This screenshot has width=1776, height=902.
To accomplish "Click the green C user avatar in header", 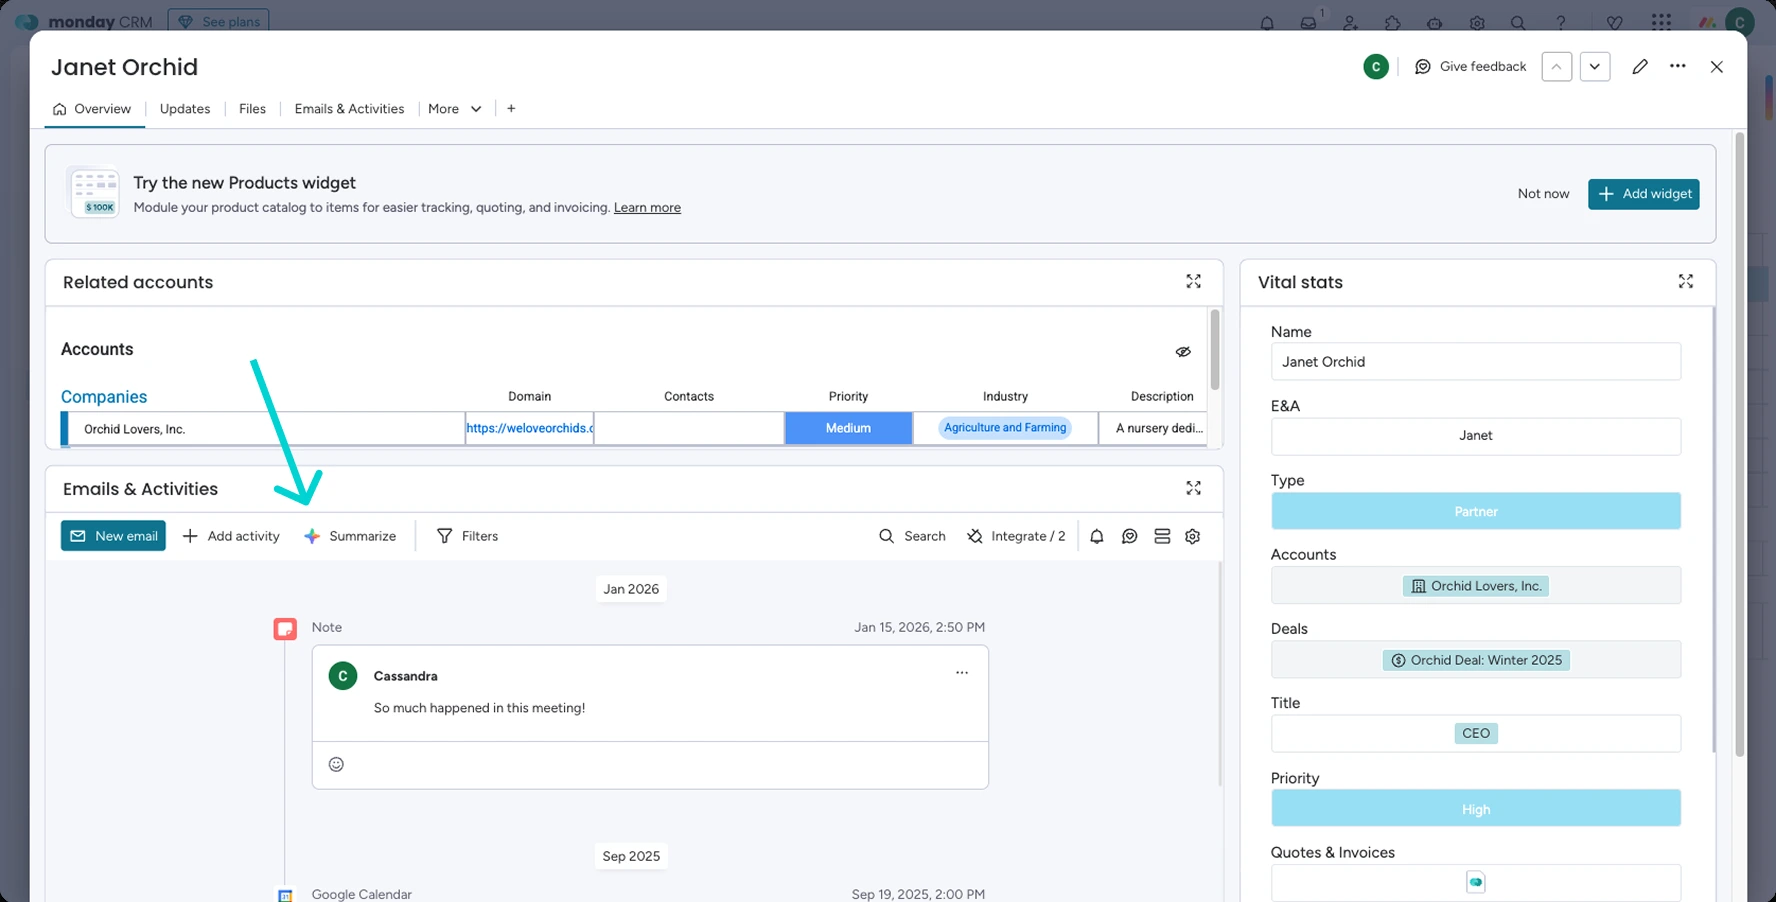I will pos(1376,67).
